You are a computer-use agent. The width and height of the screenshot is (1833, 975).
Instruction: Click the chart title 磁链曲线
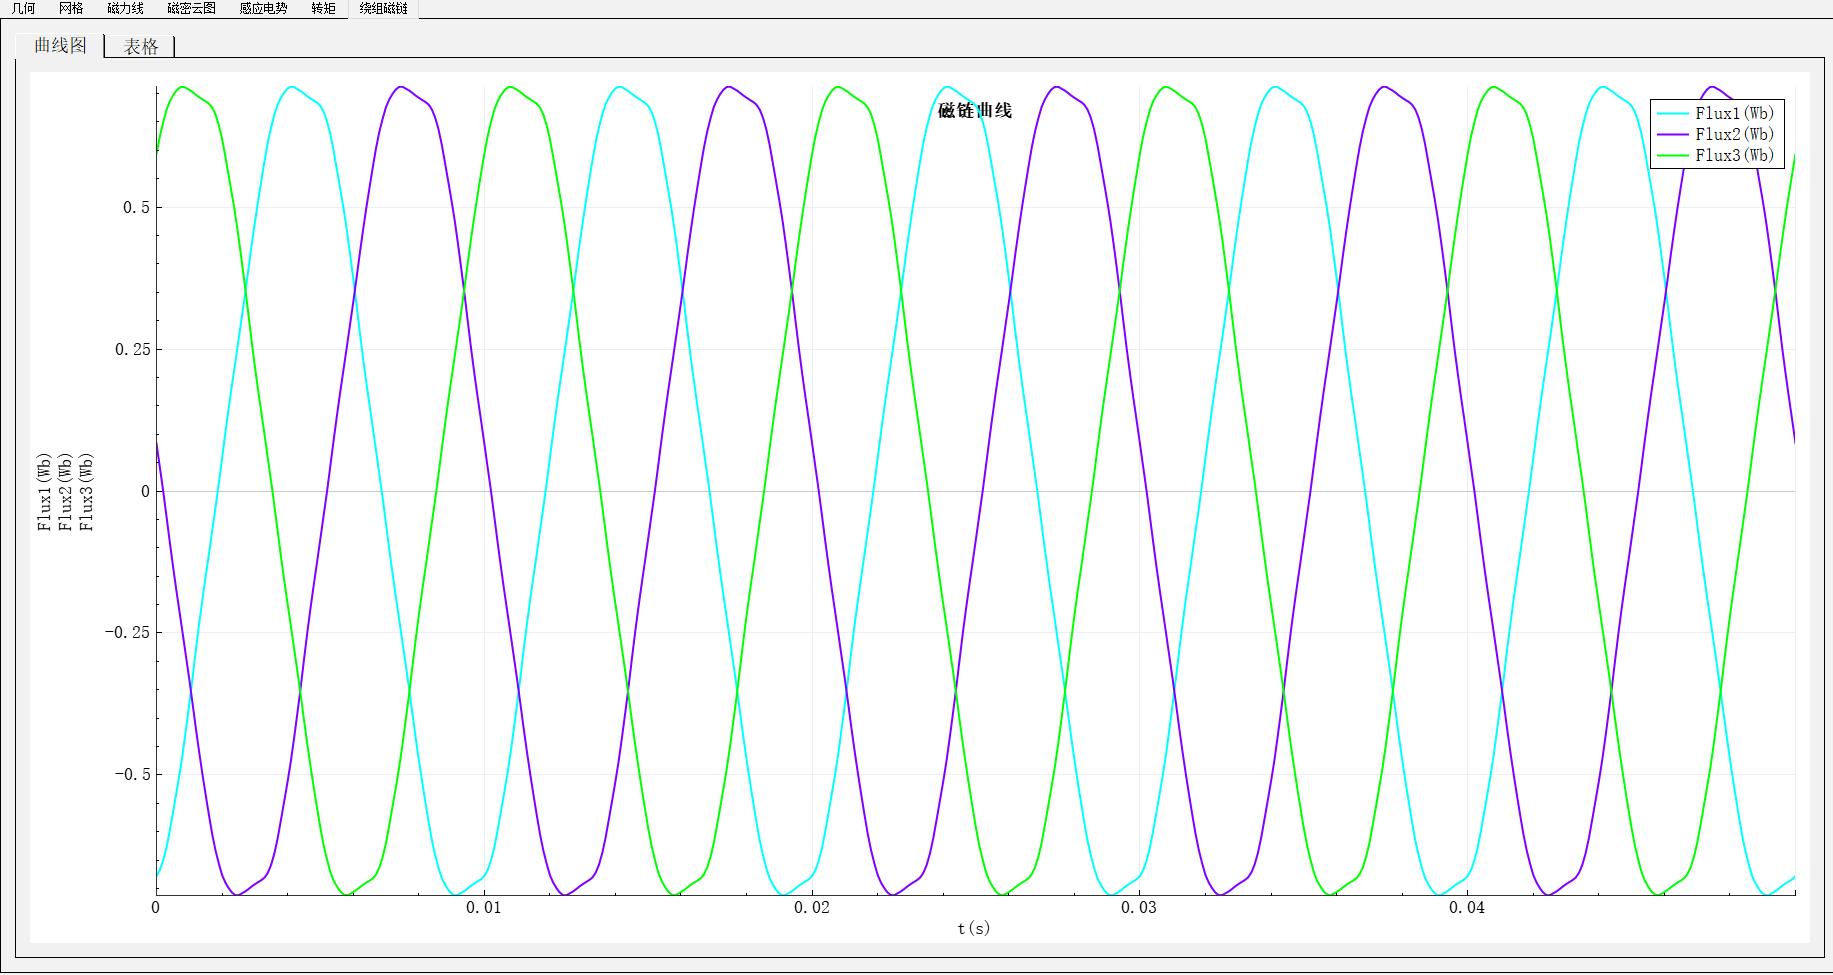pos(975,110)
